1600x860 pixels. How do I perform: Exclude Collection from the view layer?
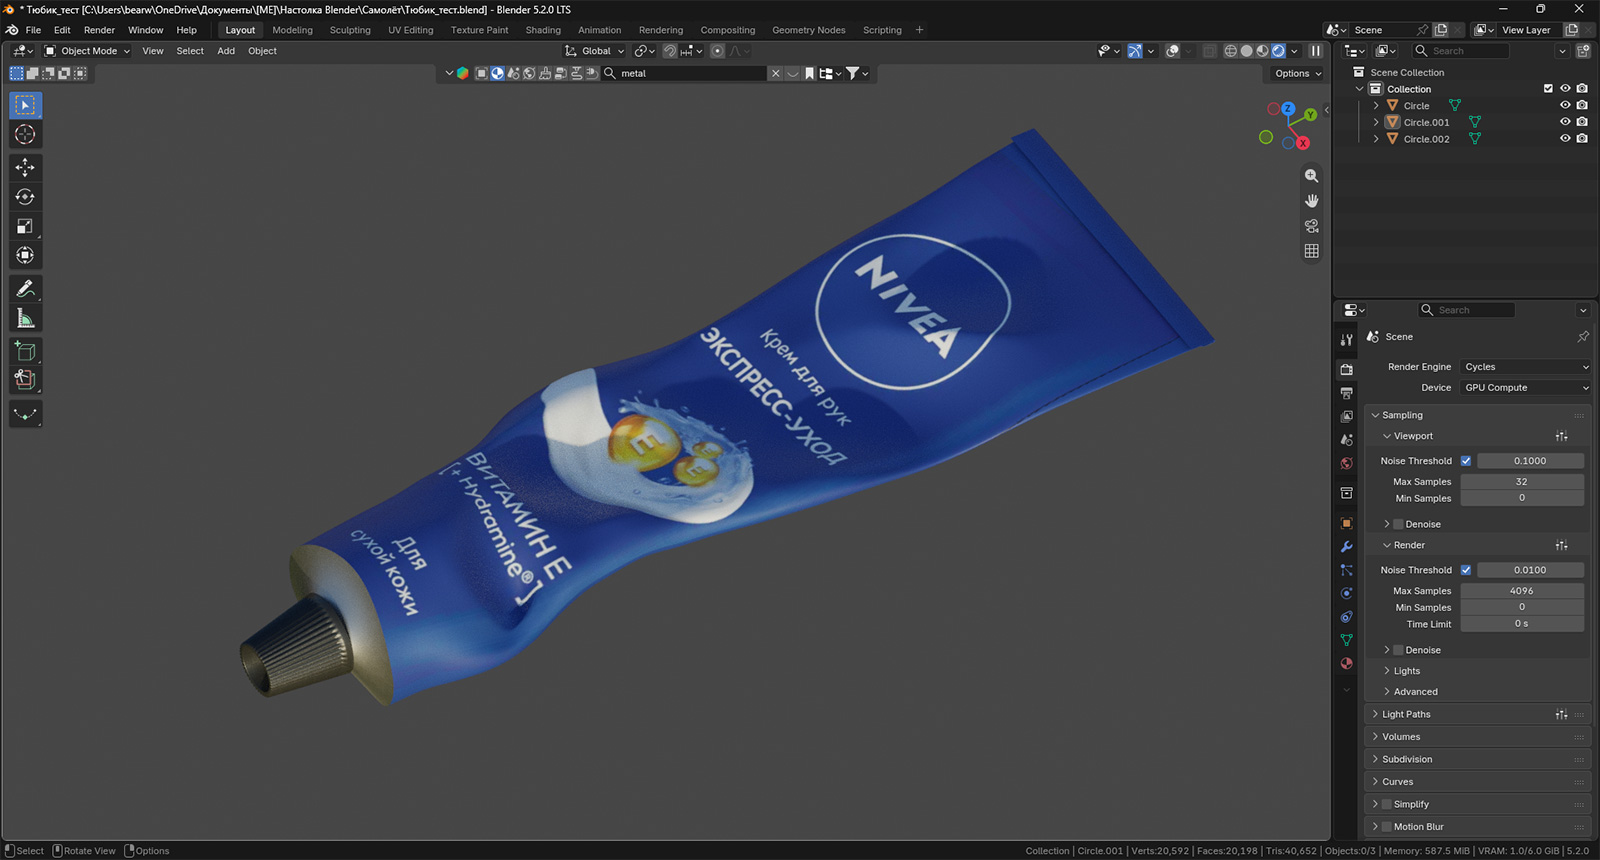point(1548,89)
